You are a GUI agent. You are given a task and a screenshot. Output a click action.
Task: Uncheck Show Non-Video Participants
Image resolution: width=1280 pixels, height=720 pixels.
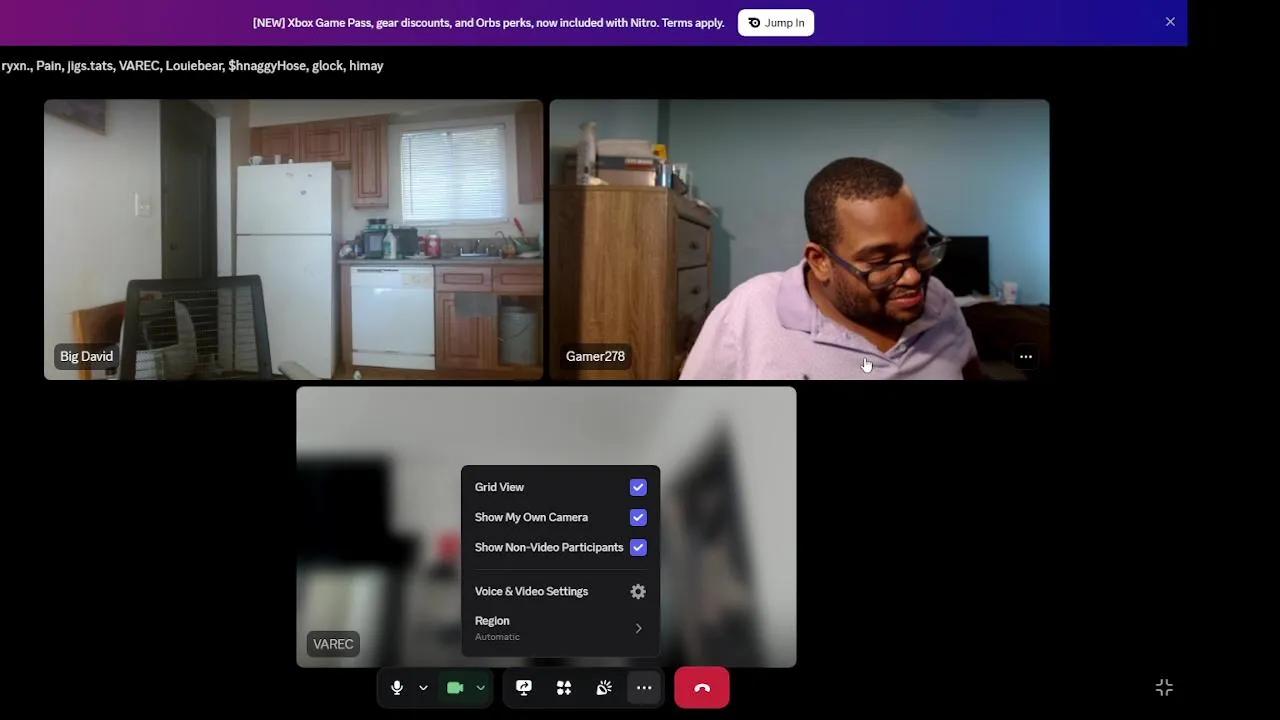point(638,547)
